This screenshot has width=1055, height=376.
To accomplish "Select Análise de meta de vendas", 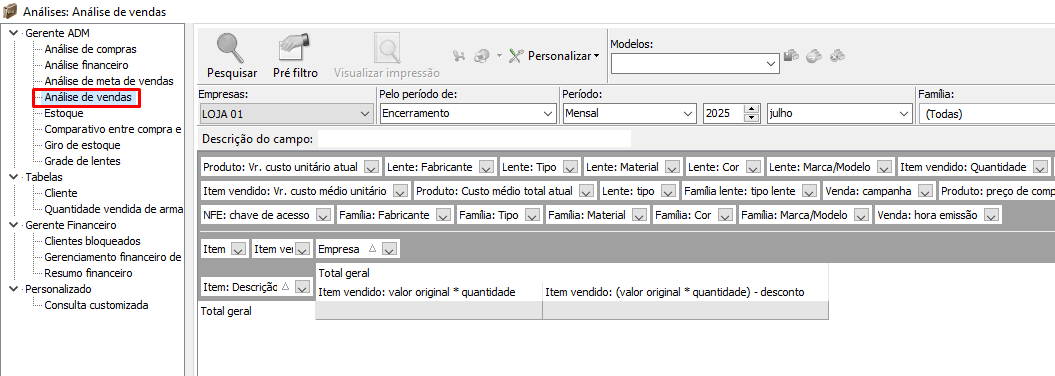I will pyautogui.click(x=108, y=81).
